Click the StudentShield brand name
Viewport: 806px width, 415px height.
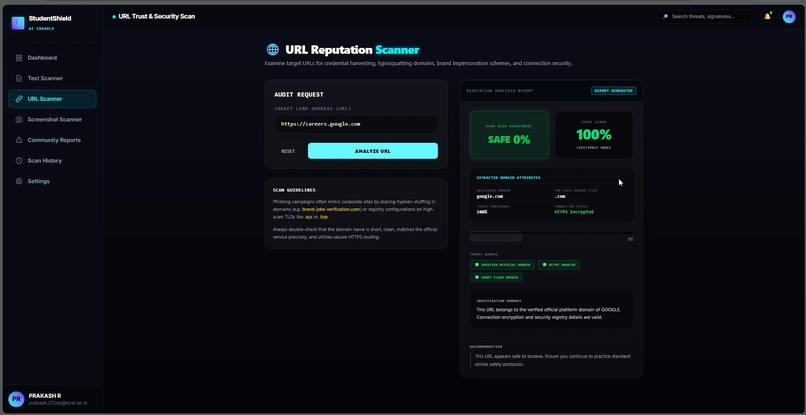[50, 19]
